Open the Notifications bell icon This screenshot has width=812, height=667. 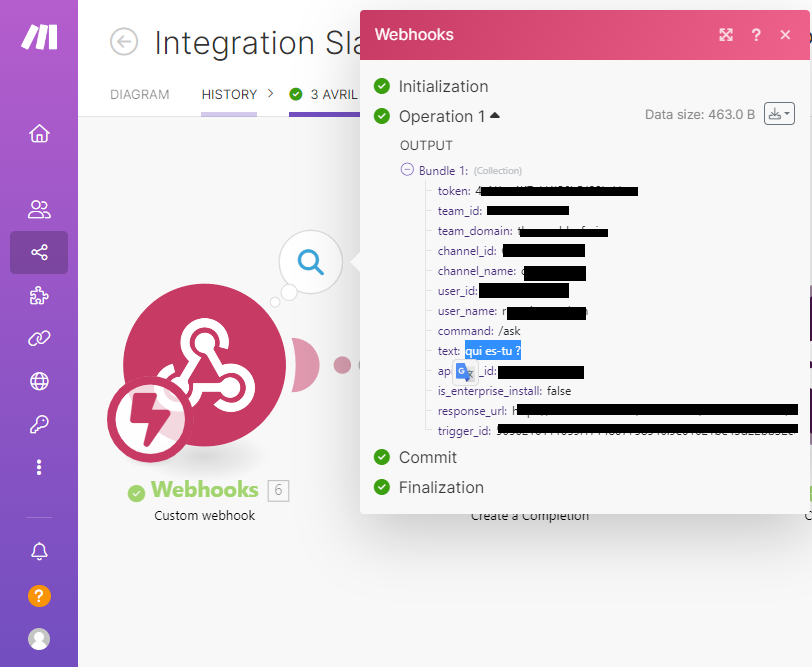[39, 552]
